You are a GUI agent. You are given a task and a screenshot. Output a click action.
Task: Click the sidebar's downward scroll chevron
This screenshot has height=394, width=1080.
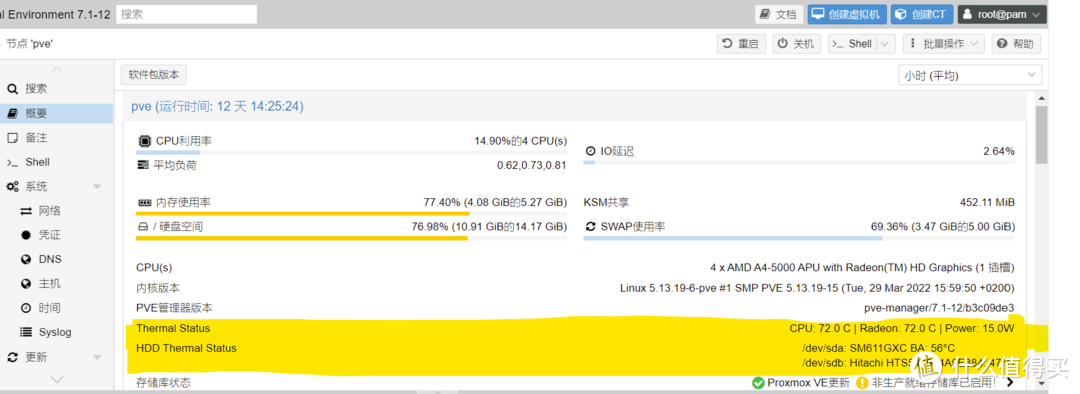pyautogui.click(x=57, y=380)
